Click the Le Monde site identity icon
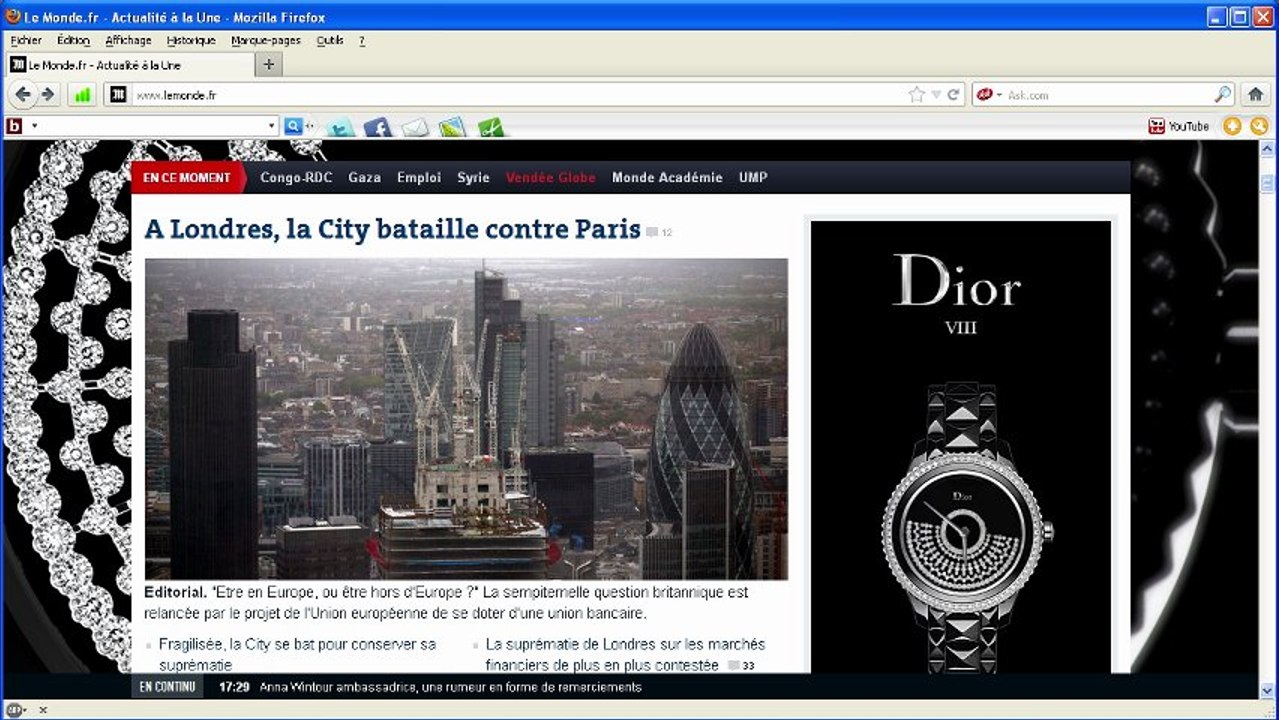1279x720 pixels. tap(118, 95)
